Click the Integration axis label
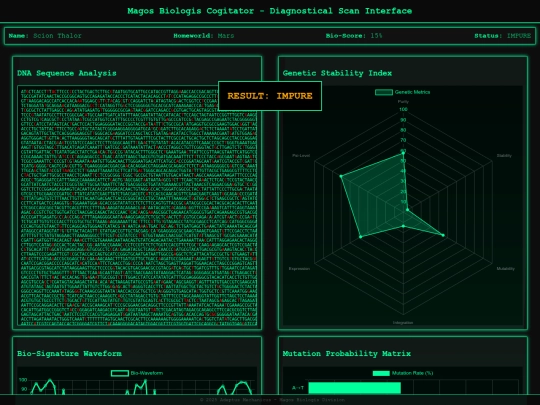This screenshot has width=540, height=405. point(403,323)
